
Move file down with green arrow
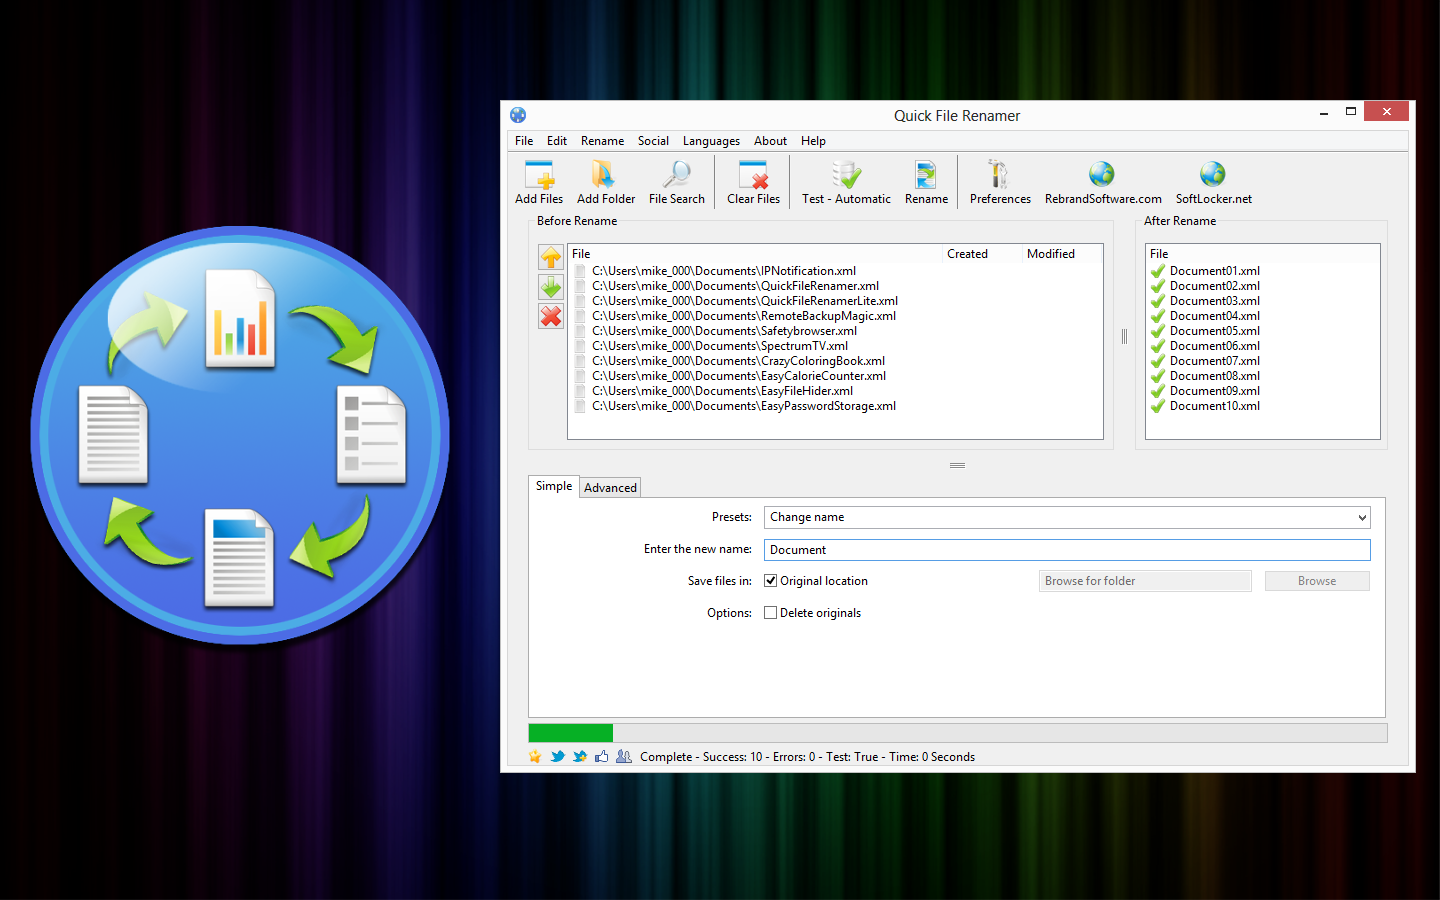pos(551,287)
